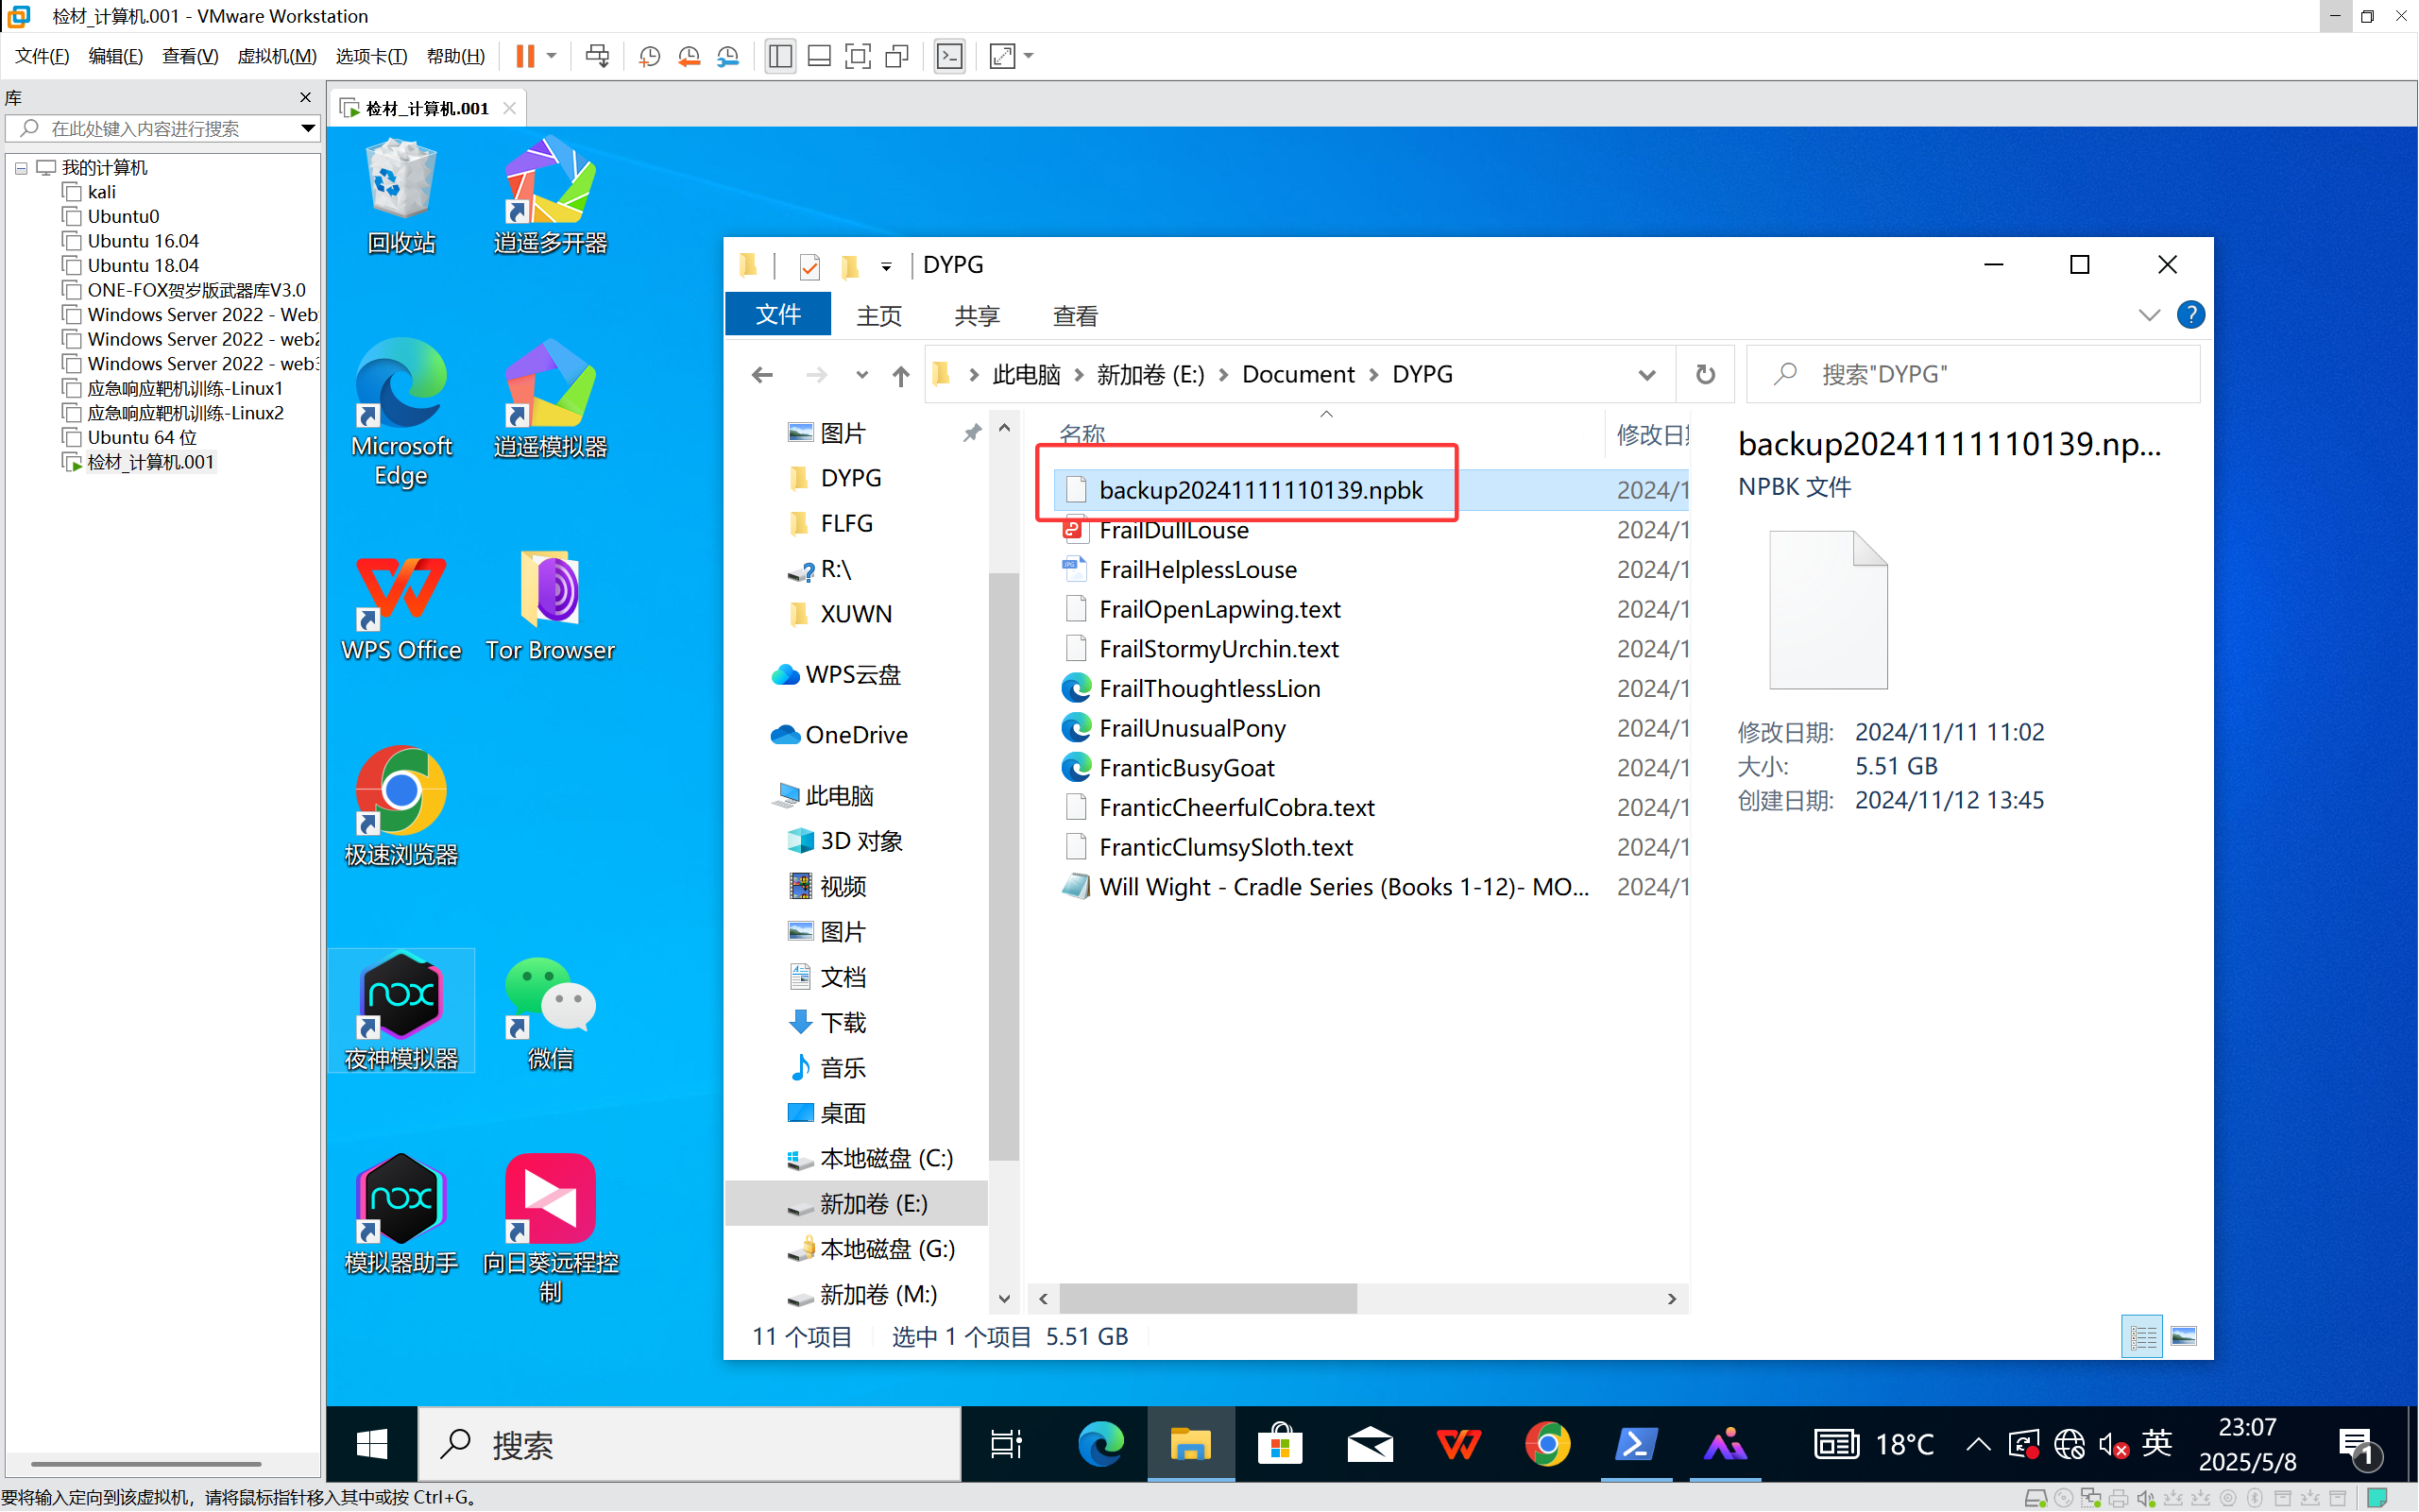The image size is (2419, 1512).
Task: Toggle the details view layout button
Action: [2142, 1337]
